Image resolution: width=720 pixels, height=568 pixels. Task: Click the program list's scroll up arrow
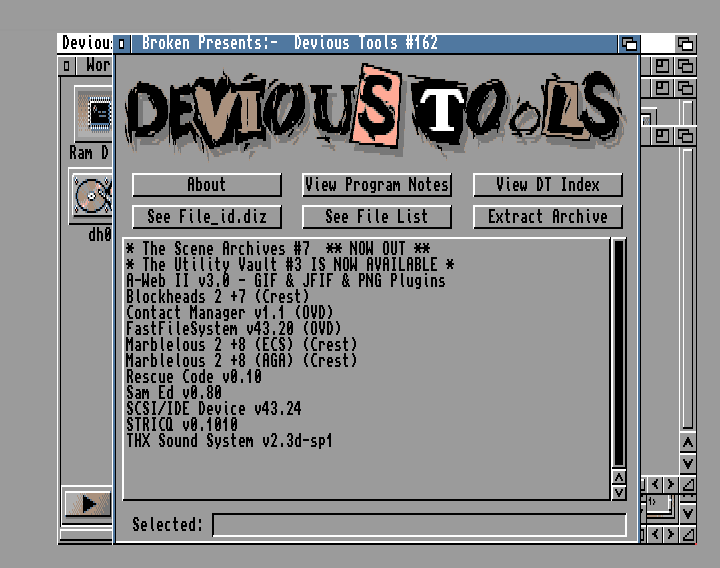point(618,476)
